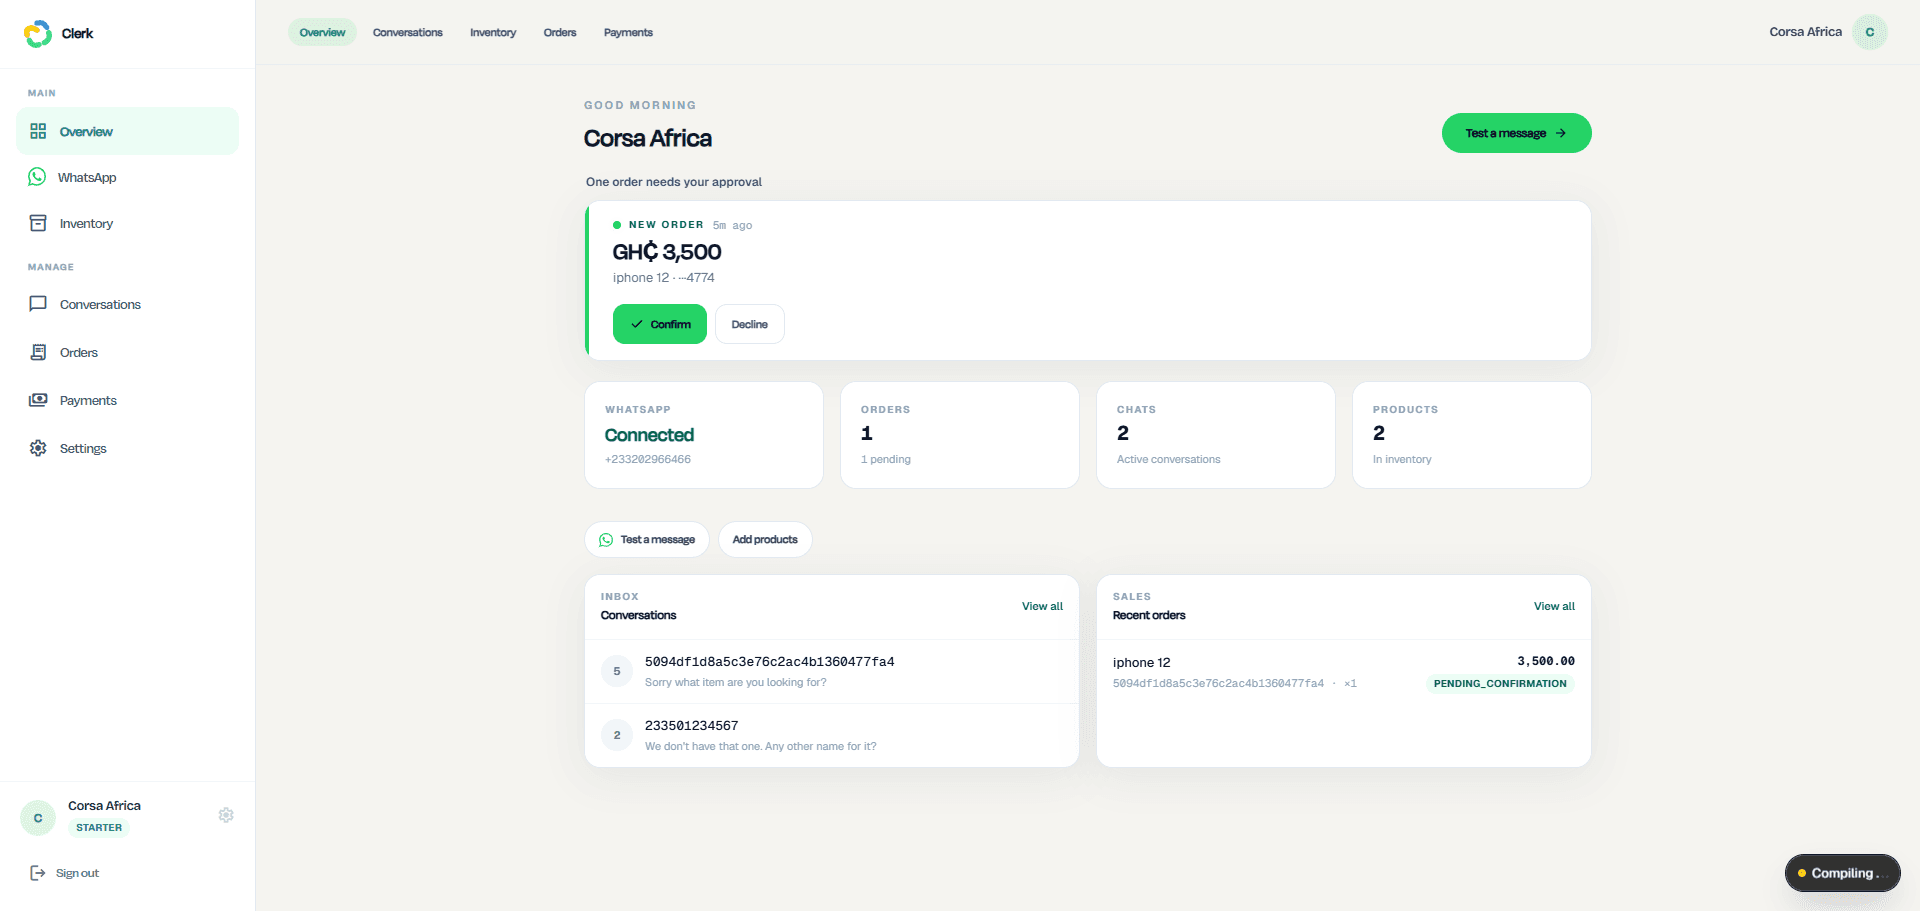Click the unread badge showing 5
Screen dimensions: 1920x911
coord(617,671)
